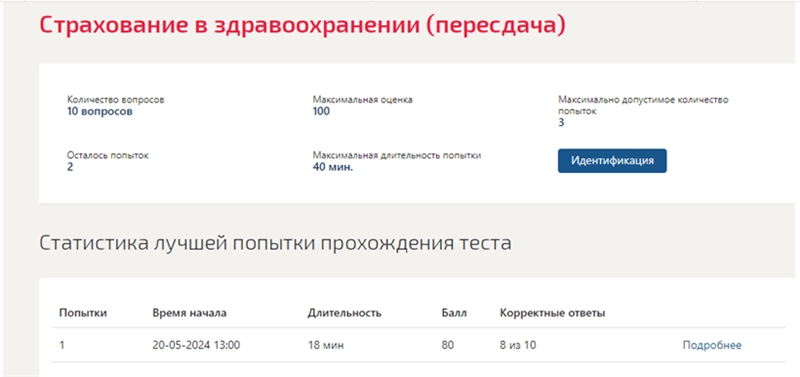
Task: Open the Подробнее link for attempt 1
Action: click(x=712, y=345)
